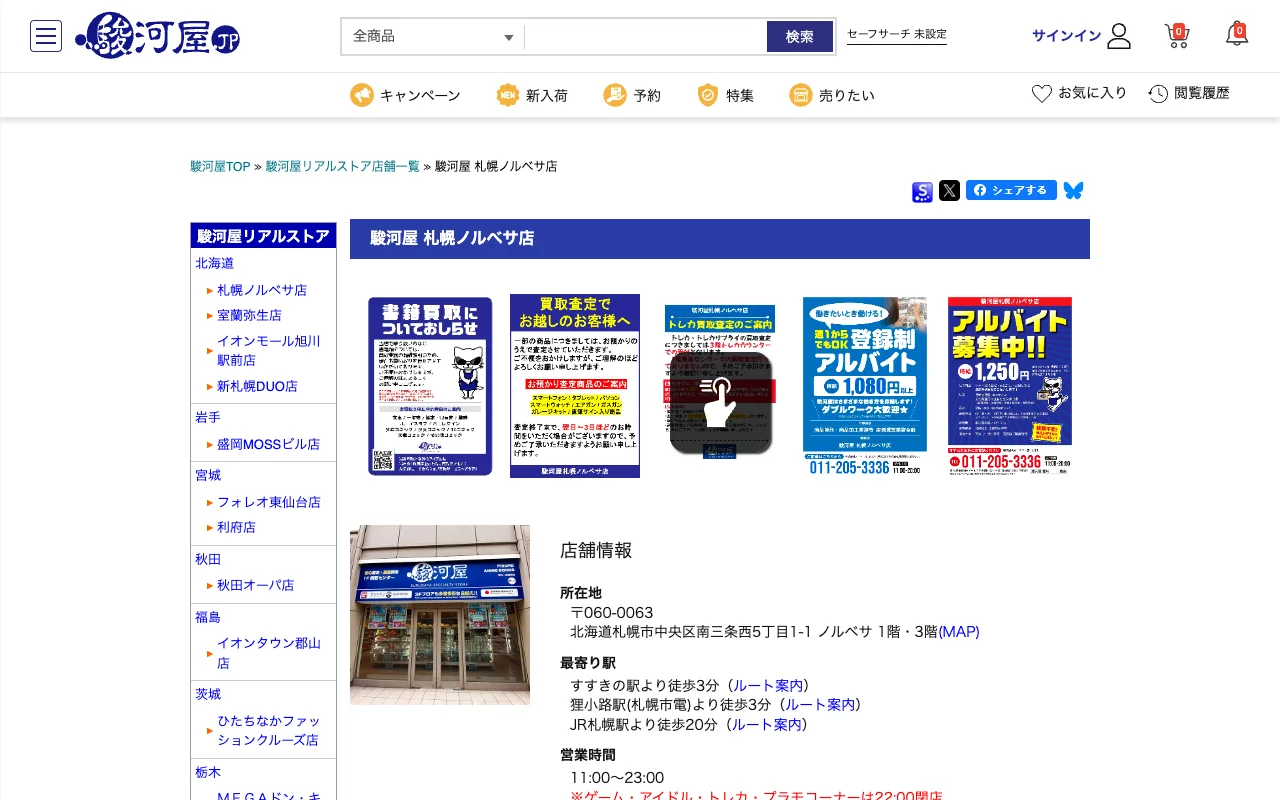Viewport: 1280px width, 800px height.
Task: Select 岩手 in the store sidebar
Action: pyautogui.click(x=208, y=417)
